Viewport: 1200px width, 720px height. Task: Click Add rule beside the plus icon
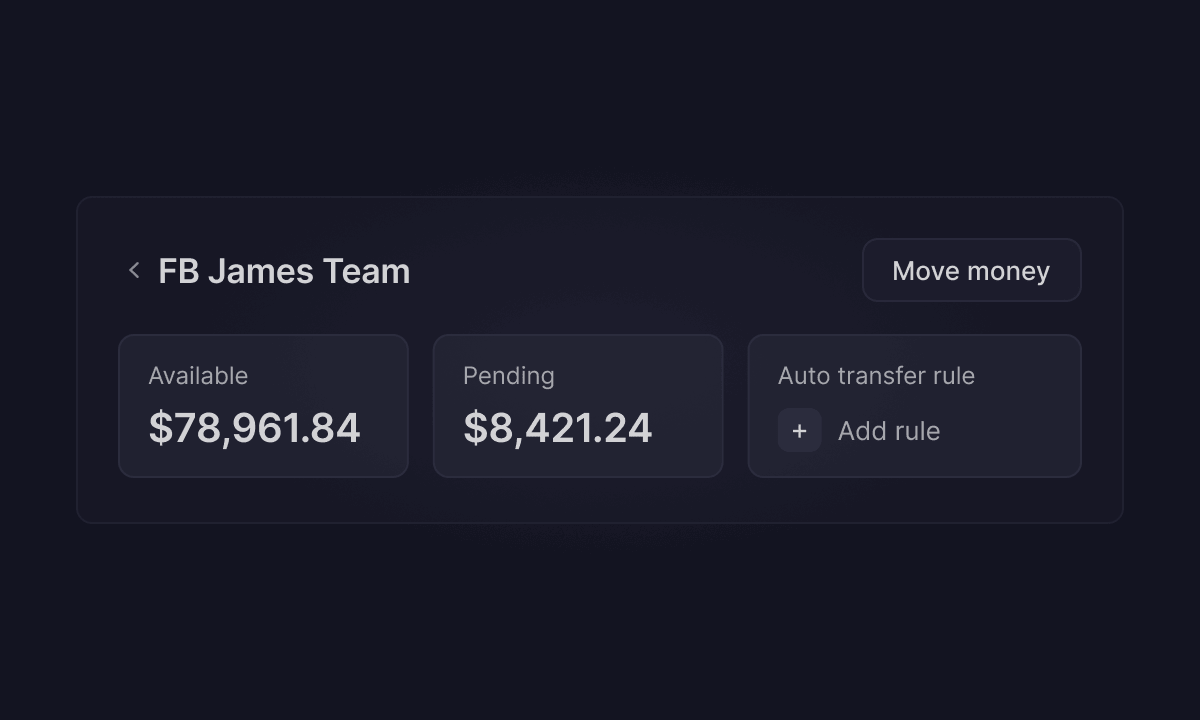point(889,431)
